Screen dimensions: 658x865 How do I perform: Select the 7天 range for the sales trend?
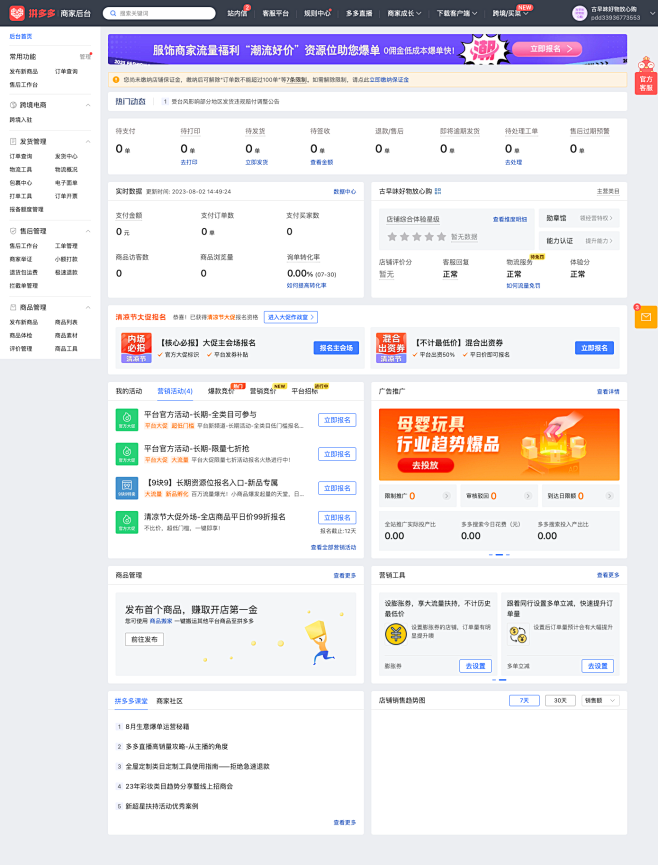pos(524,701)
